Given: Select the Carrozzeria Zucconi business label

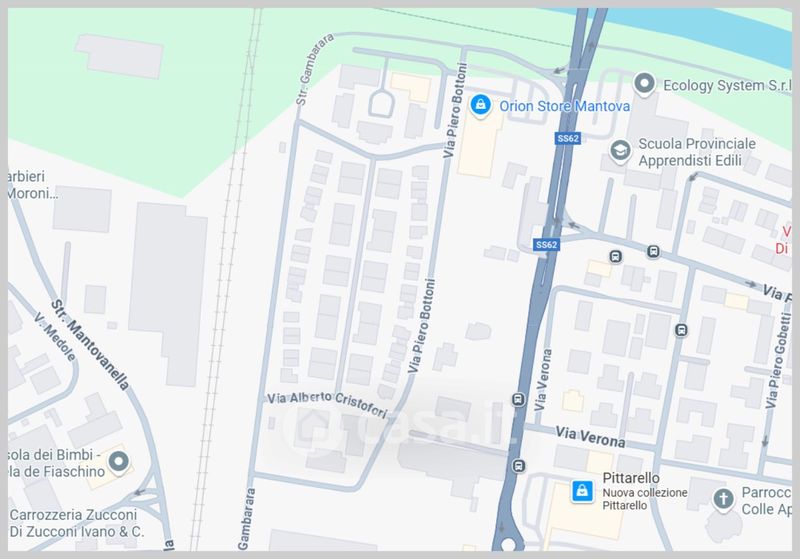Looking at the screenshot, I should pyautogui.click(x=77, y=523).
